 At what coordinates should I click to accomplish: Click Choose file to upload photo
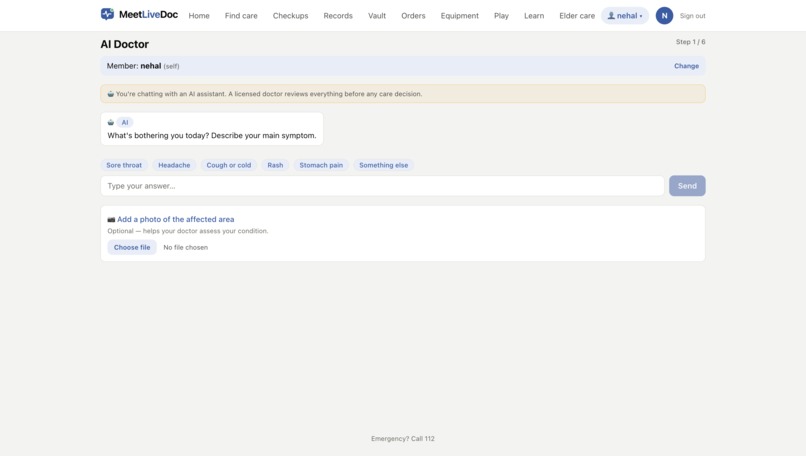click(x=132, y=247)
